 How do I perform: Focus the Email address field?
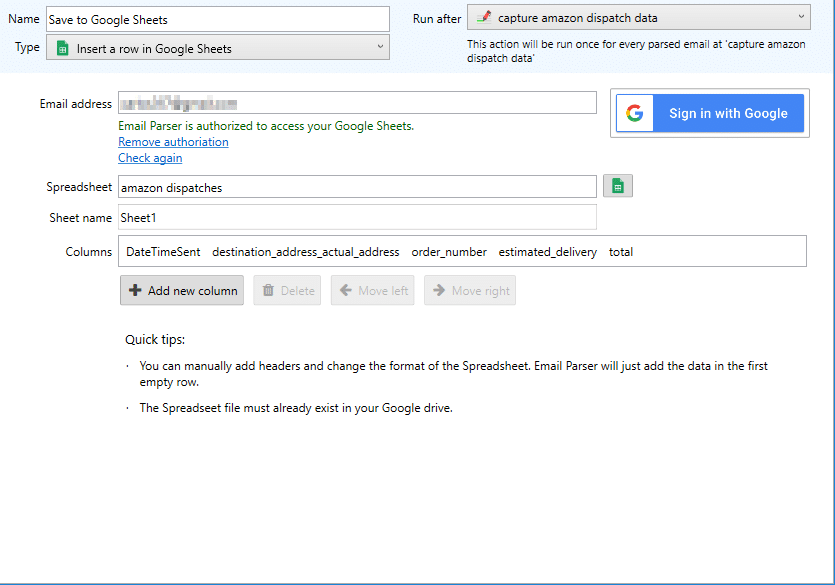click(357, 103)
